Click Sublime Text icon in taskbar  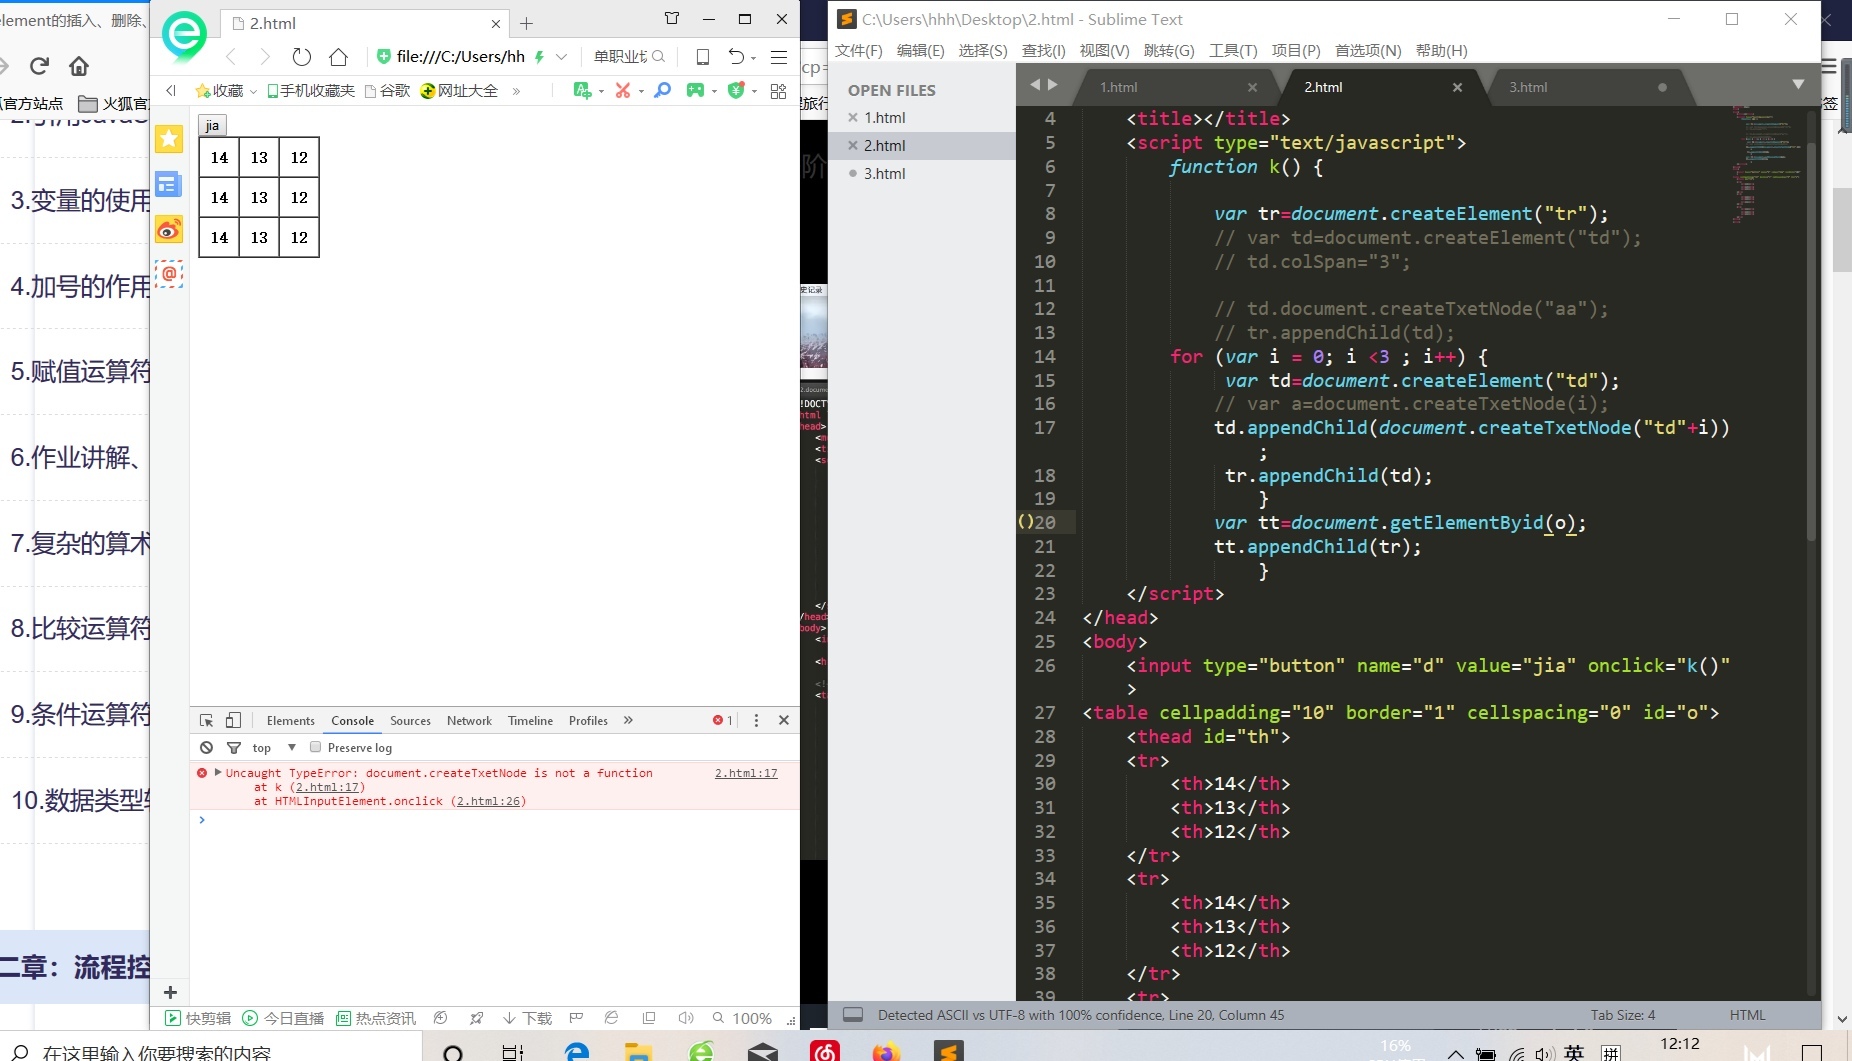pos(948,1051)
